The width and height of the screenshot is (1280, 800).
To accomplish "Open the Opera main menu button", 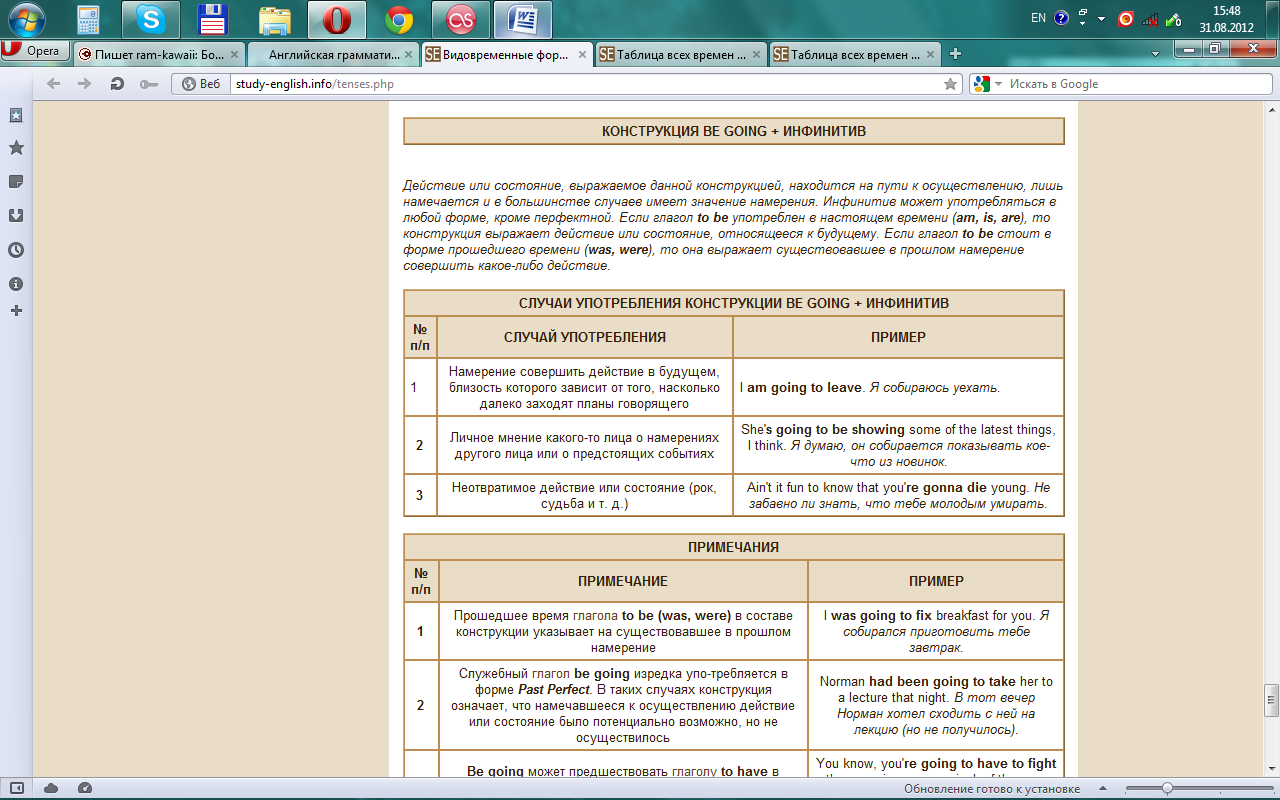I will click(35, 52).
